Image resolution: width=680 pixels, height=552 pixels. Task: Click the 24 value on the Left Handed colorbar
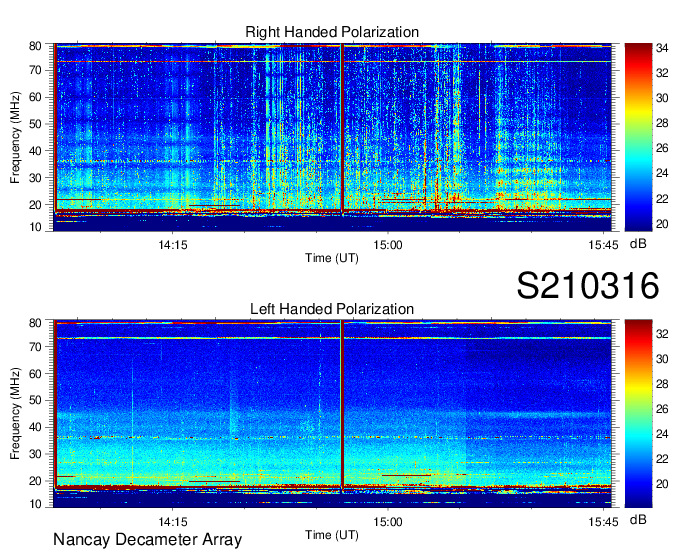point(662,434)
